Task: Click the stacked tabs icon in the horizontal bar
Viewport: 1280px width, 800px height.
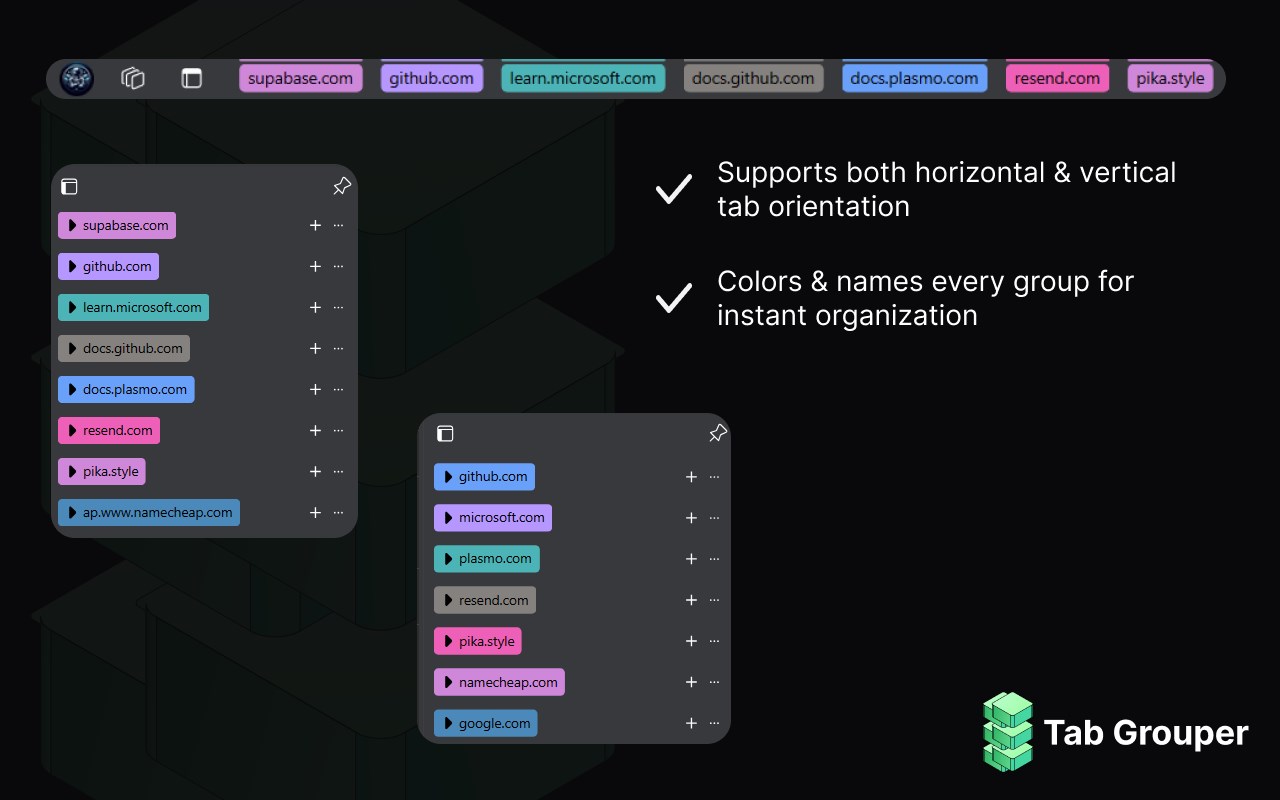Action: [x=133, y=78]
